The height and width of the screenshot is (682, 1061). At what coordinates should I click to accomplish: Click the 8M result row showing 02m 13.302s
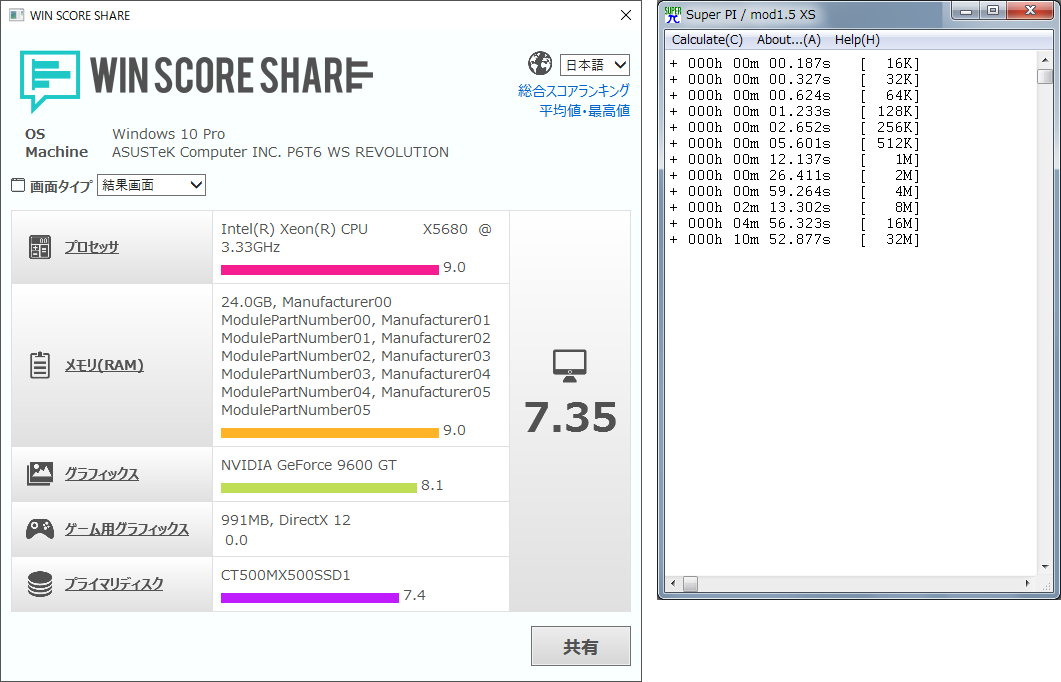pos(794,208)
